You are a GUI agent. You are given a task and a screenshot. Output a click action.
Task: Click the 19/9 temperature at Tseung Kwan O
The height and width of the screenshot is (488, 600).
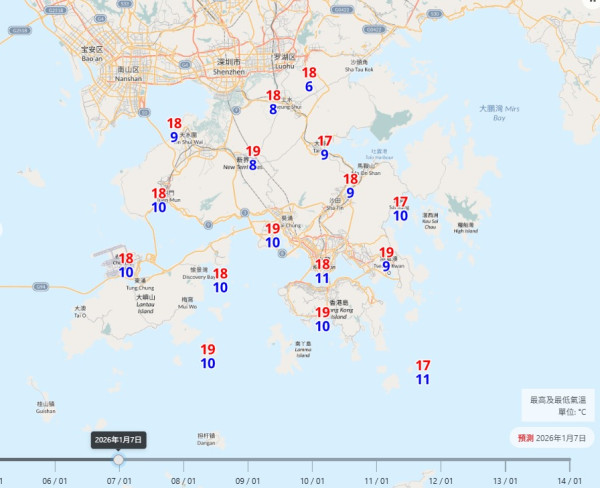pos(386,259)
